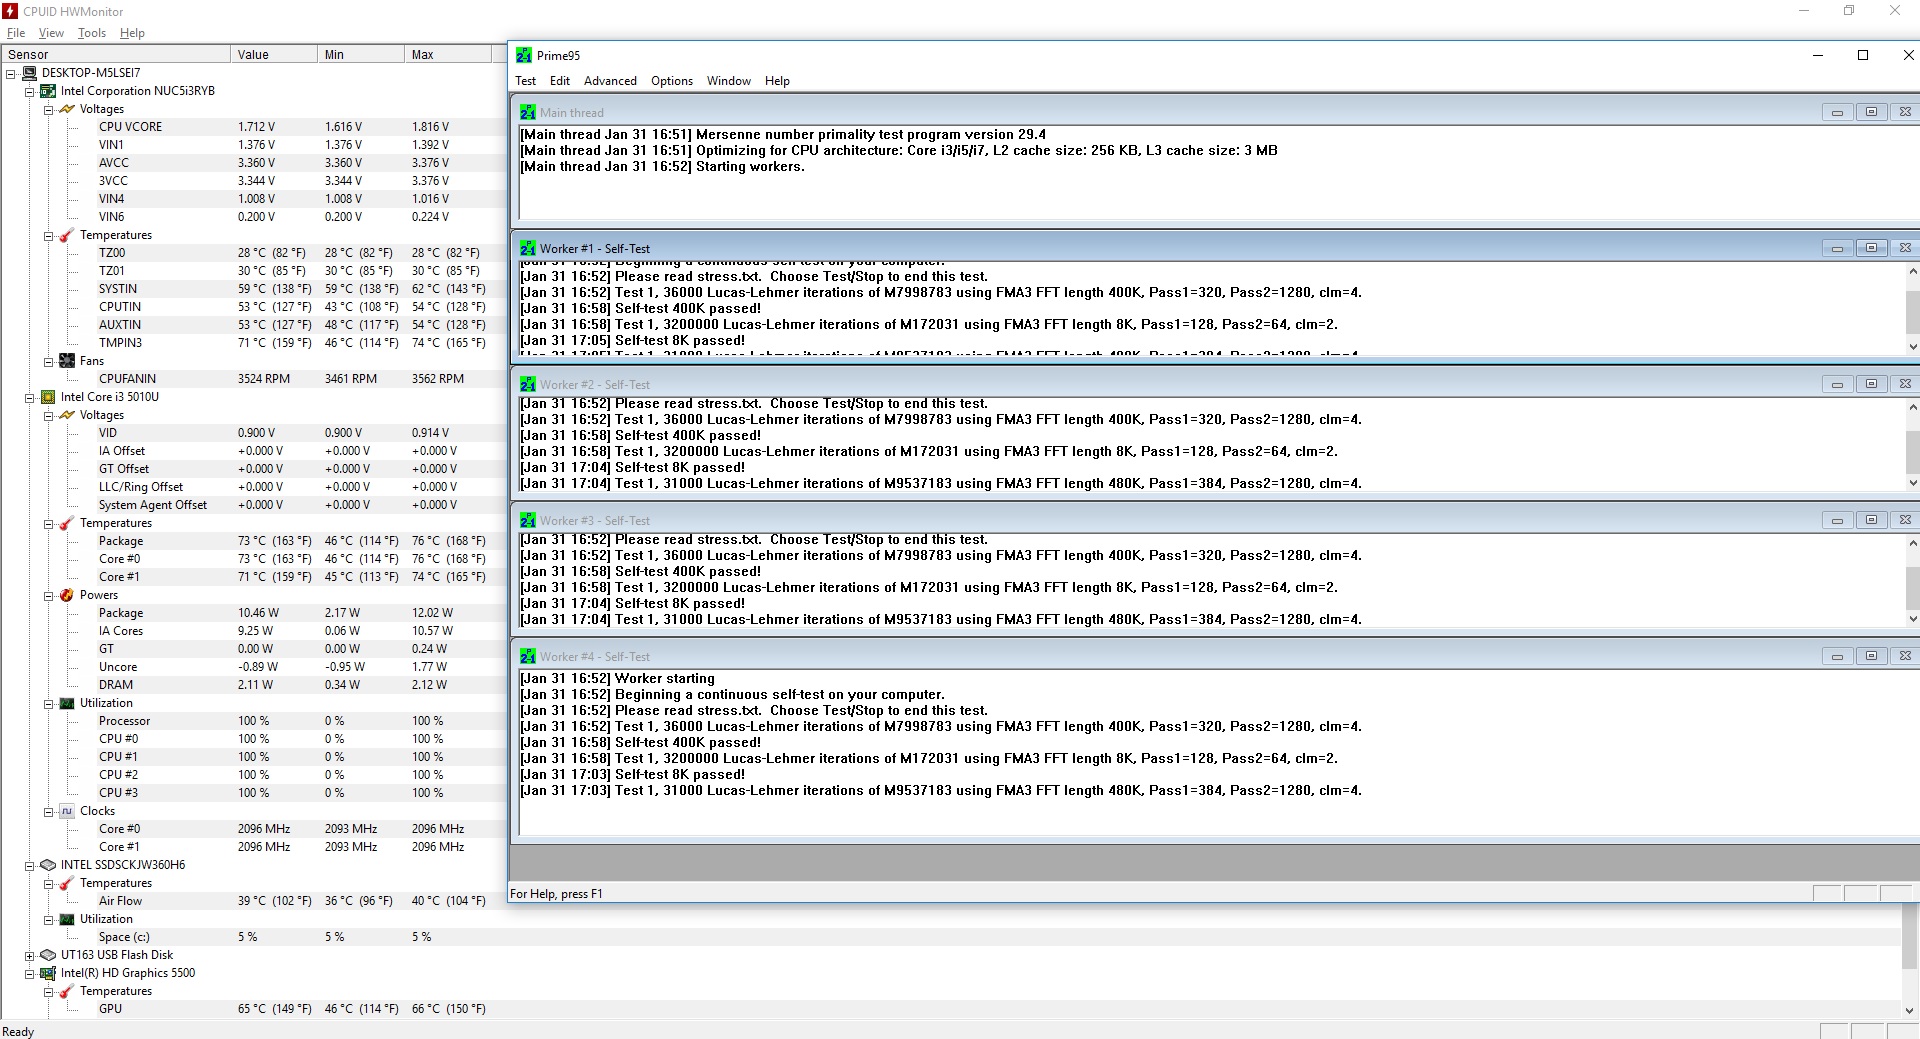This screenshot has height=1039, width=1920.
Task: Click the CPU Utilization category icon
Action: pyautogui.click(x=66, y=703)
